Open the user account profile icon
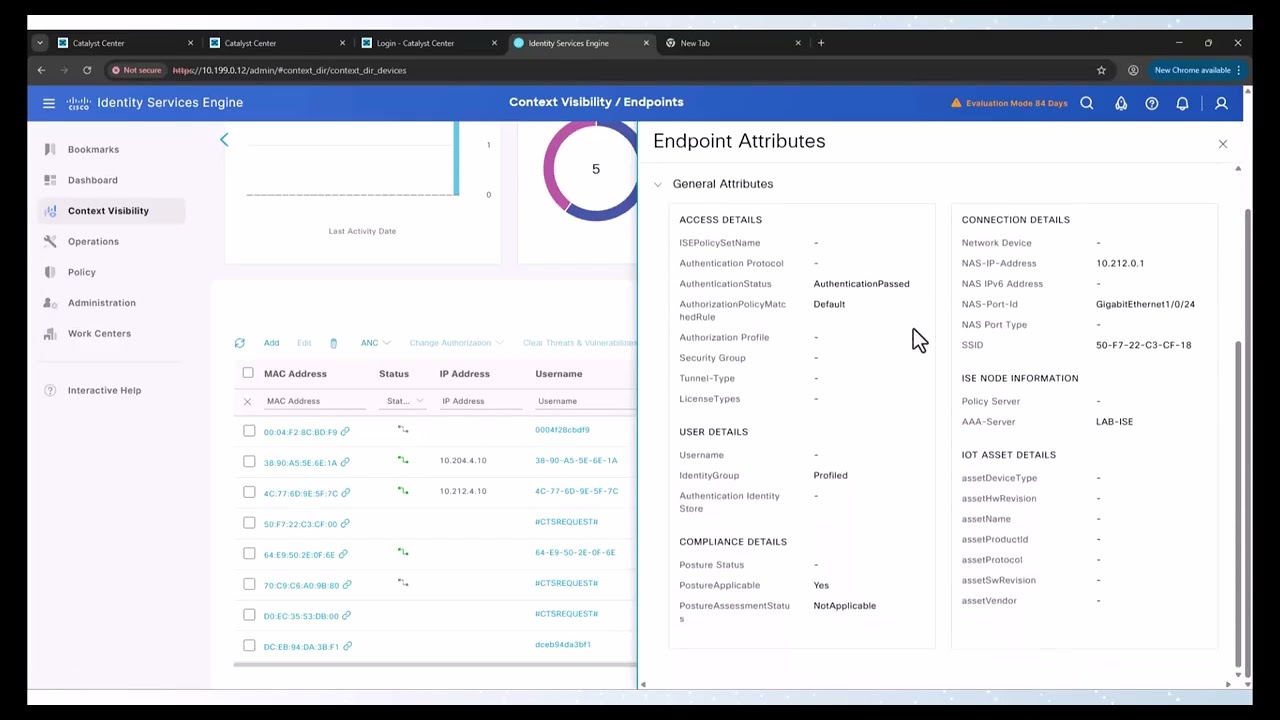The image size is (1280, 720). [1221, 103]
